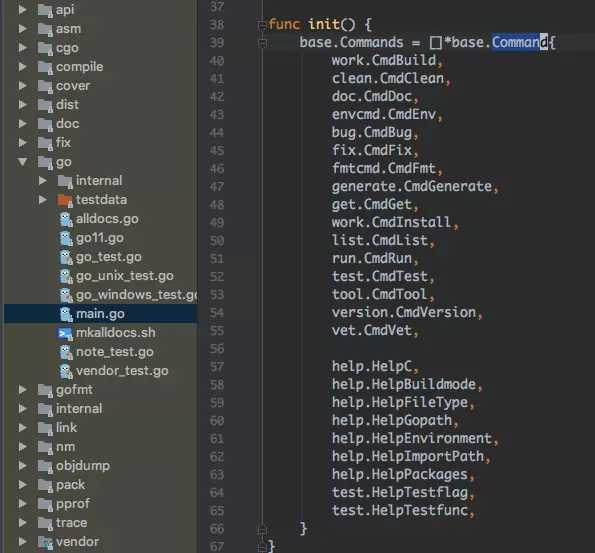
Task: Click the highlighted Command identifier
Action: pos(519,42)
